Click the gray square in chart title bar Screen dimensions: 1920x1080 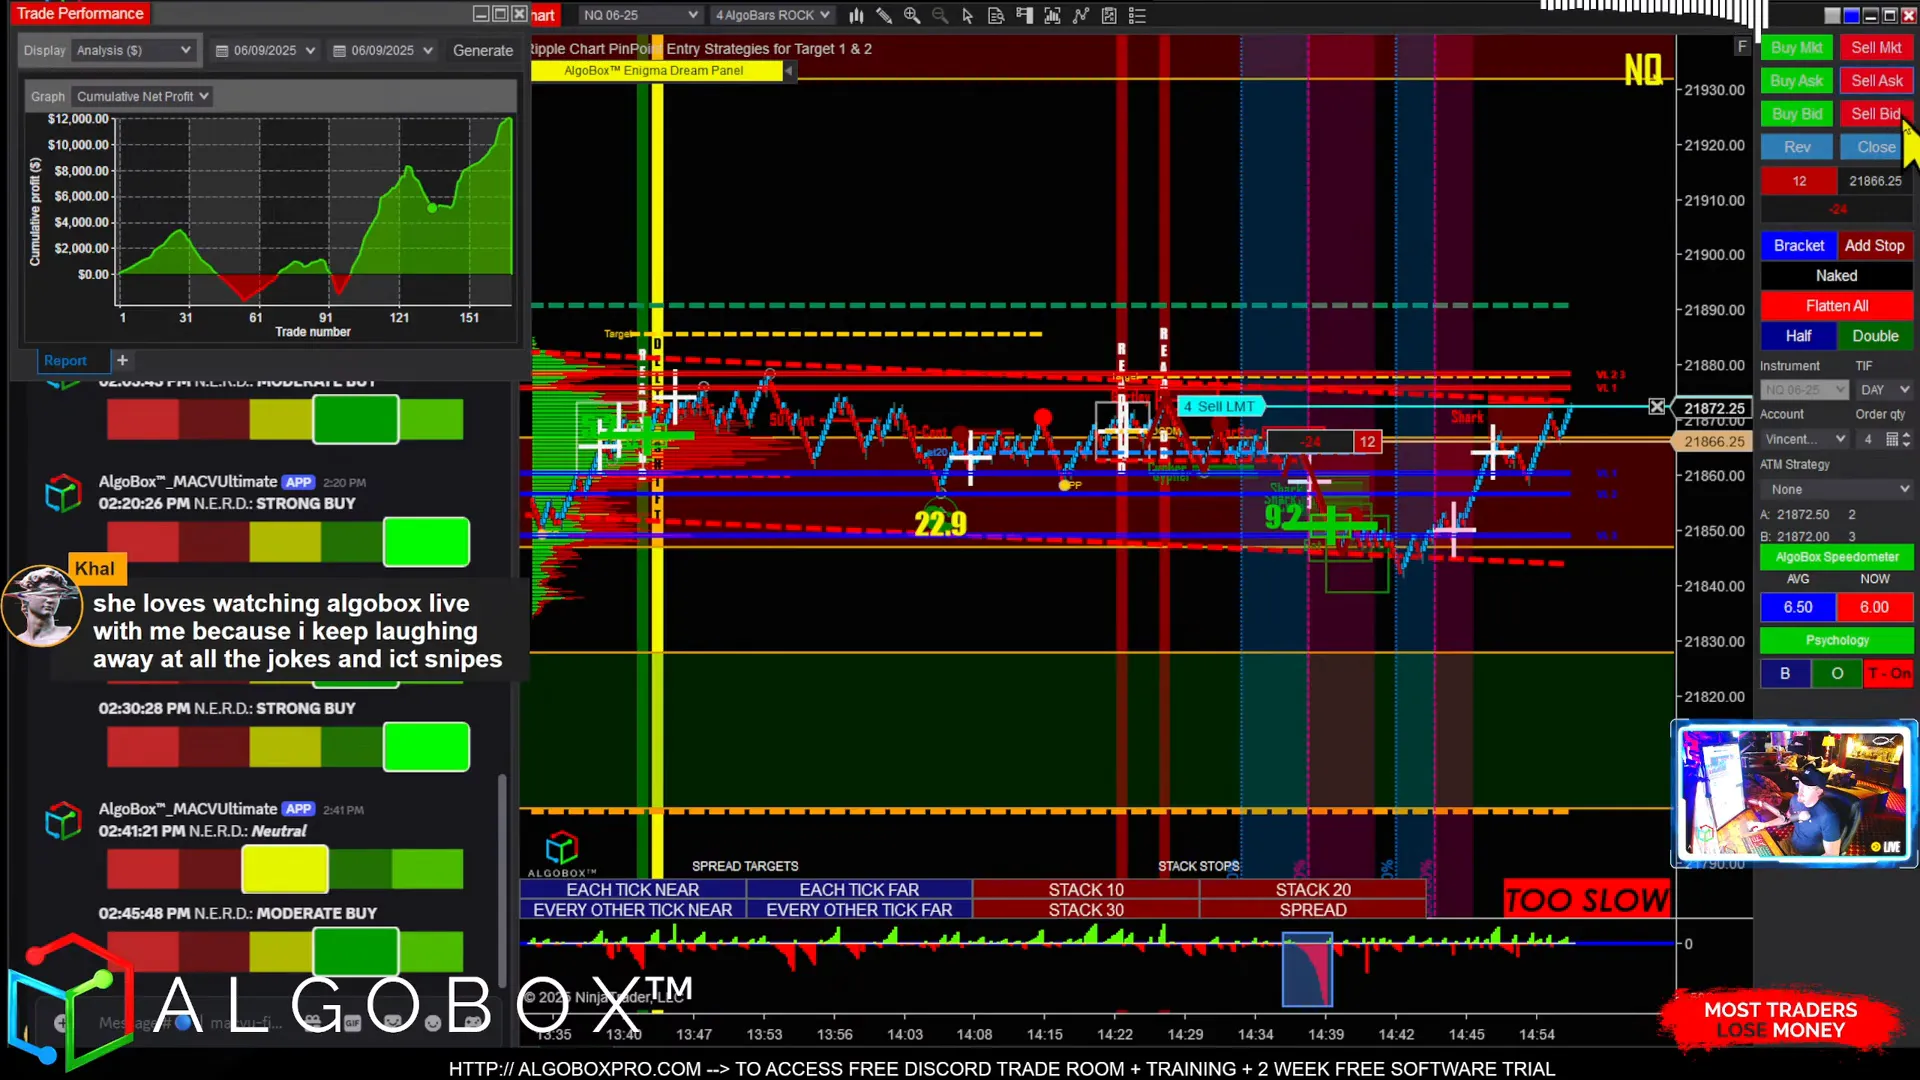tap(1832, 15)
